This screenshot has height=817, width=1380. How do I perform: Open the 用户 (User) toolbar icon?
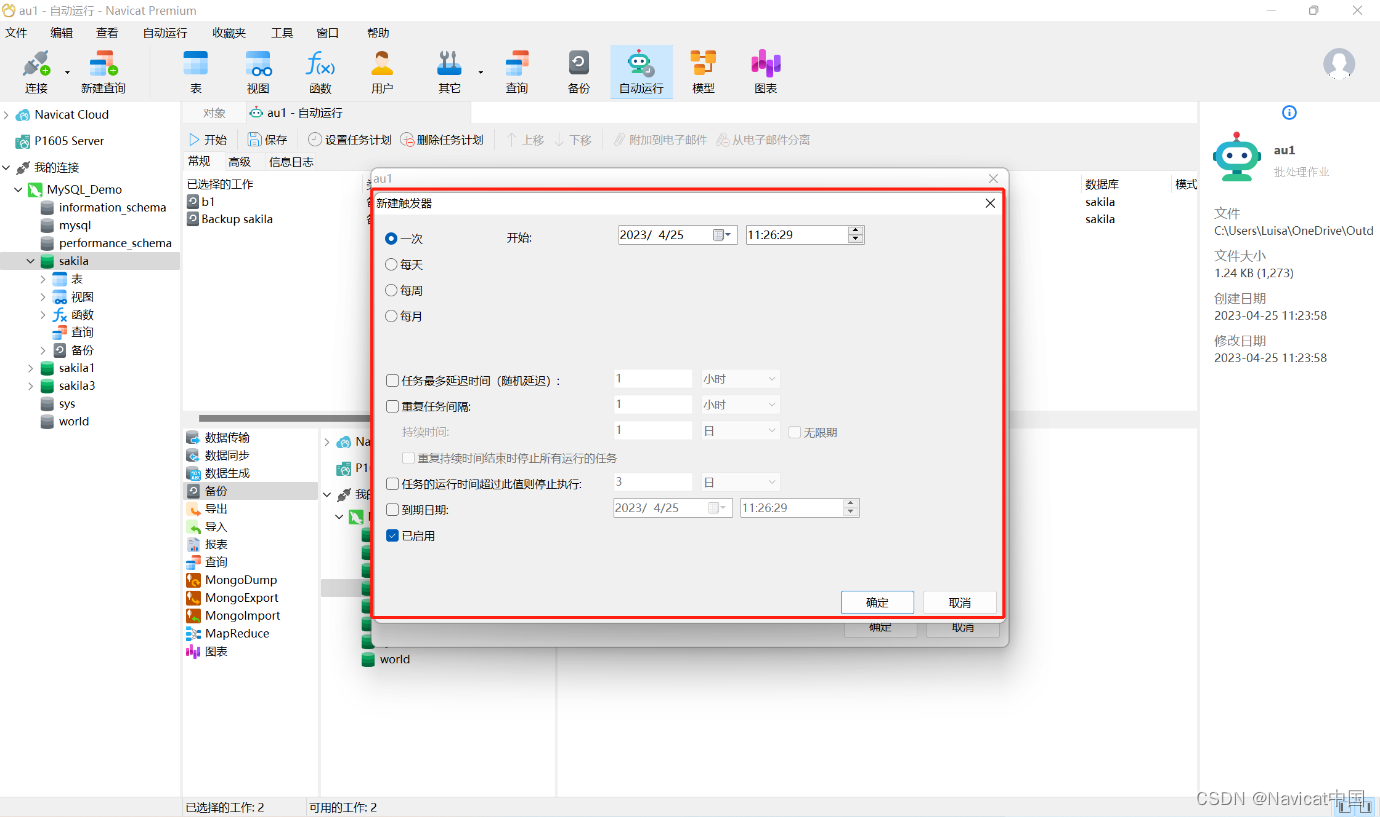(x=382, y=72)
